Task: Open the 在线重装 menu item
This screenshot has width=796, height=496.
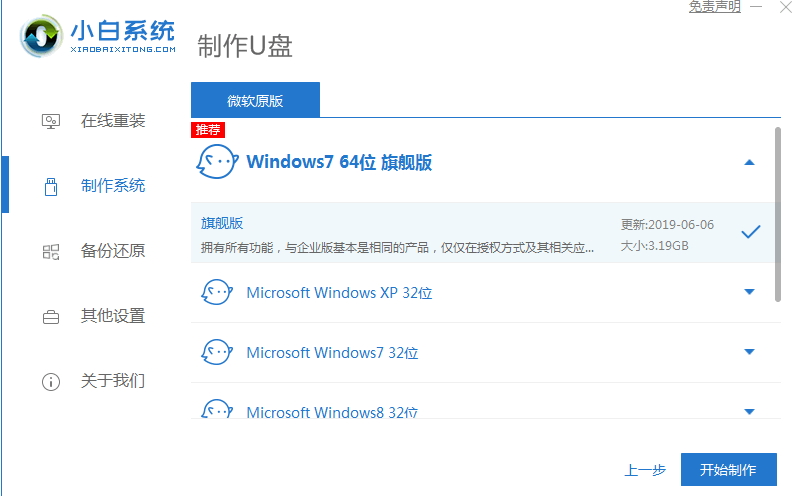Action: coord(113,121)
